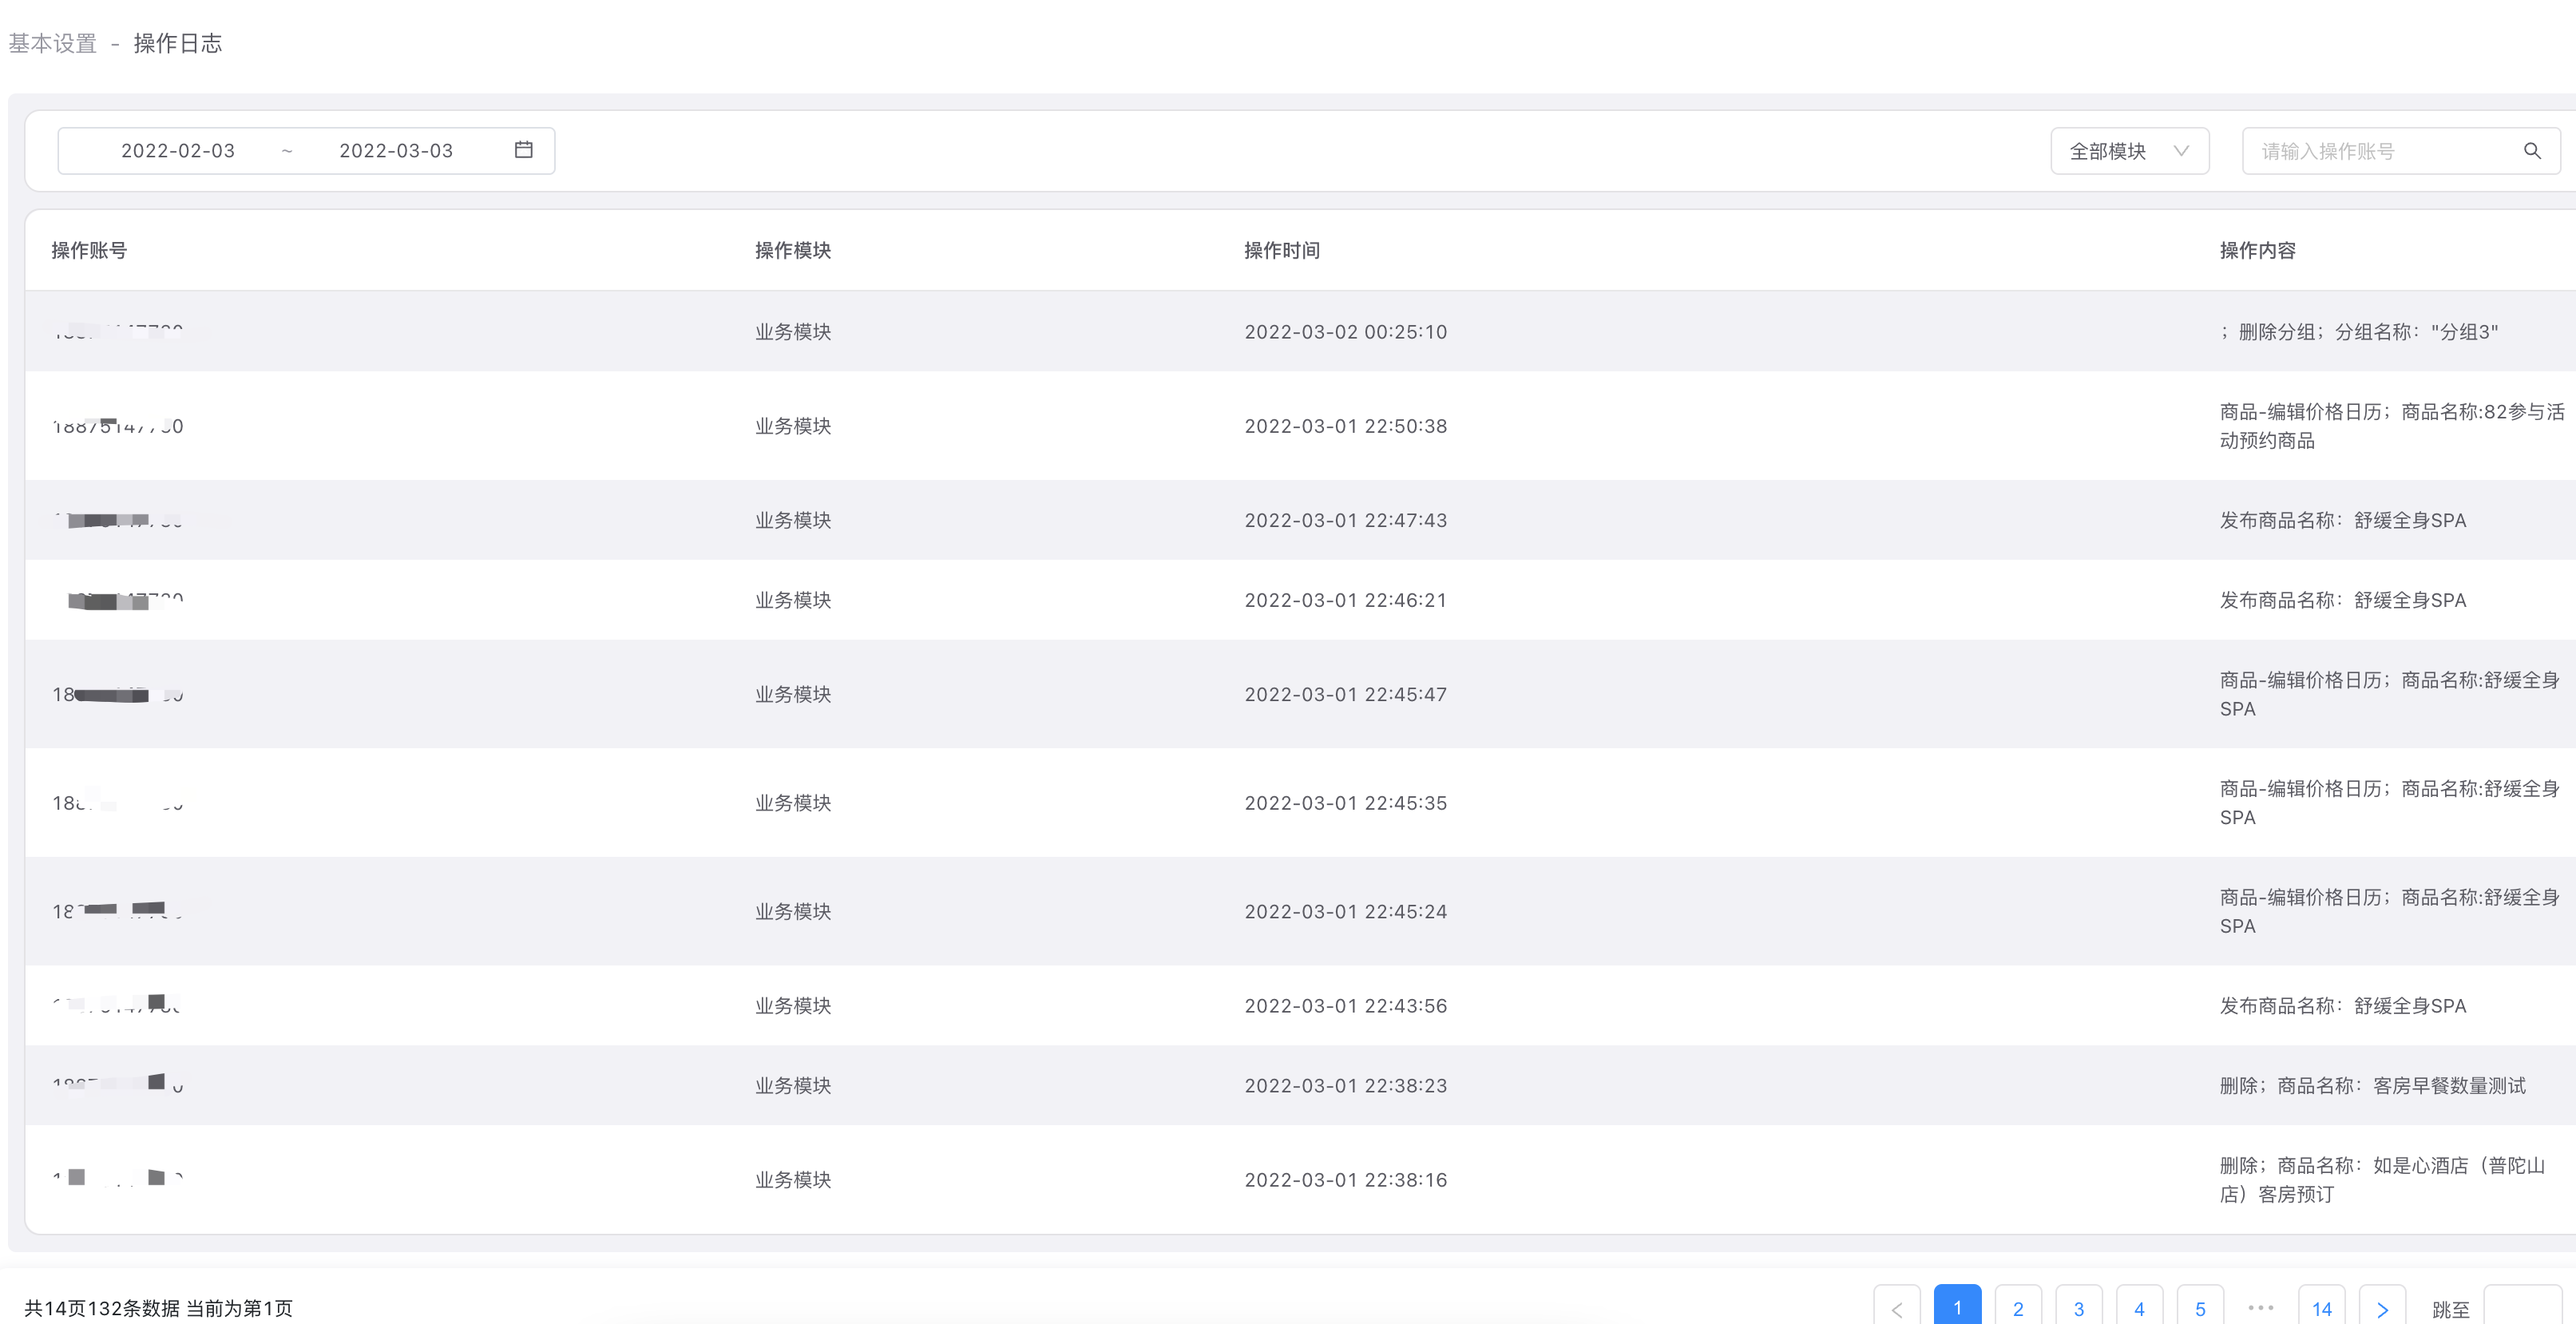
Task: Click 基本设置 breadcrumb link
Action: pos(53,43)
